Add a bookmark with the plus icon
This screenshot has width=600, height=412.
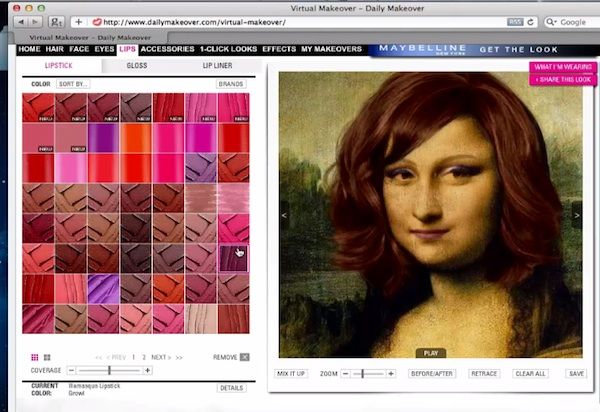pos(78,22)
